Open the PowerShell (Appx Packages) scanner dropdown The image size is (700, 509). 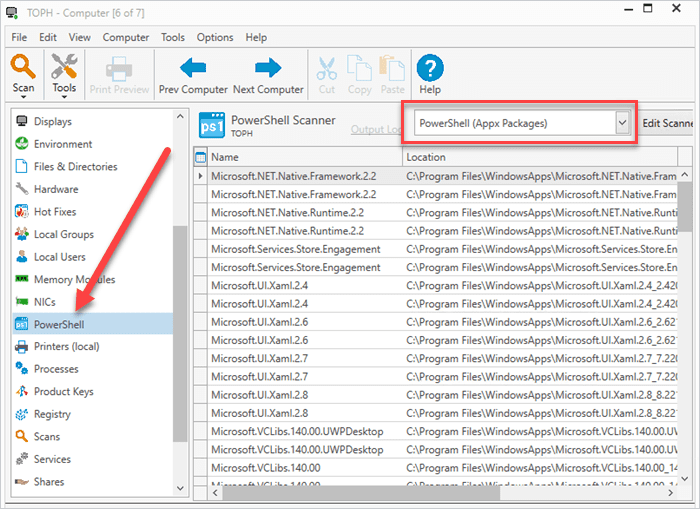click(621, 123)
